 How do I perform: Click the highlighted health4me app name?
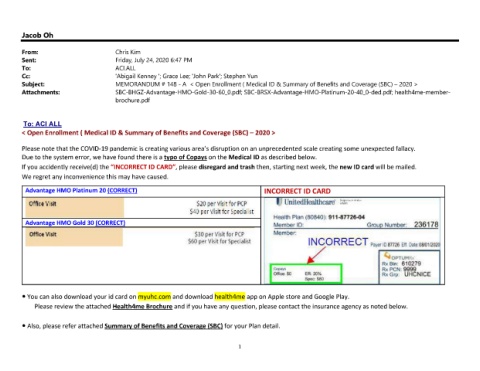(230, 296)
